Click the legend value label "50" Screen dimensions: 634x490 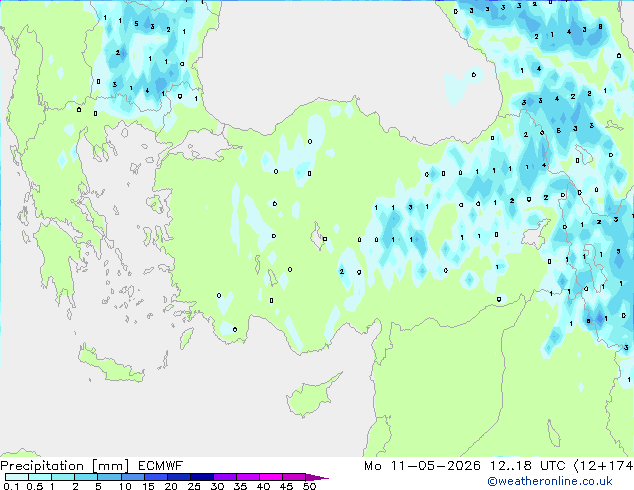(x=309, y=486)
